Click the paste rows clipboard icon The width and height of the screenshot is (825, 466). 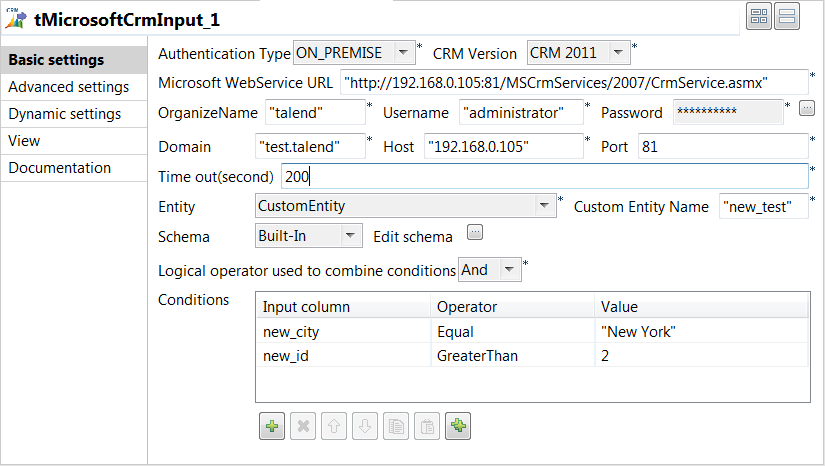(x=427, y=426)
